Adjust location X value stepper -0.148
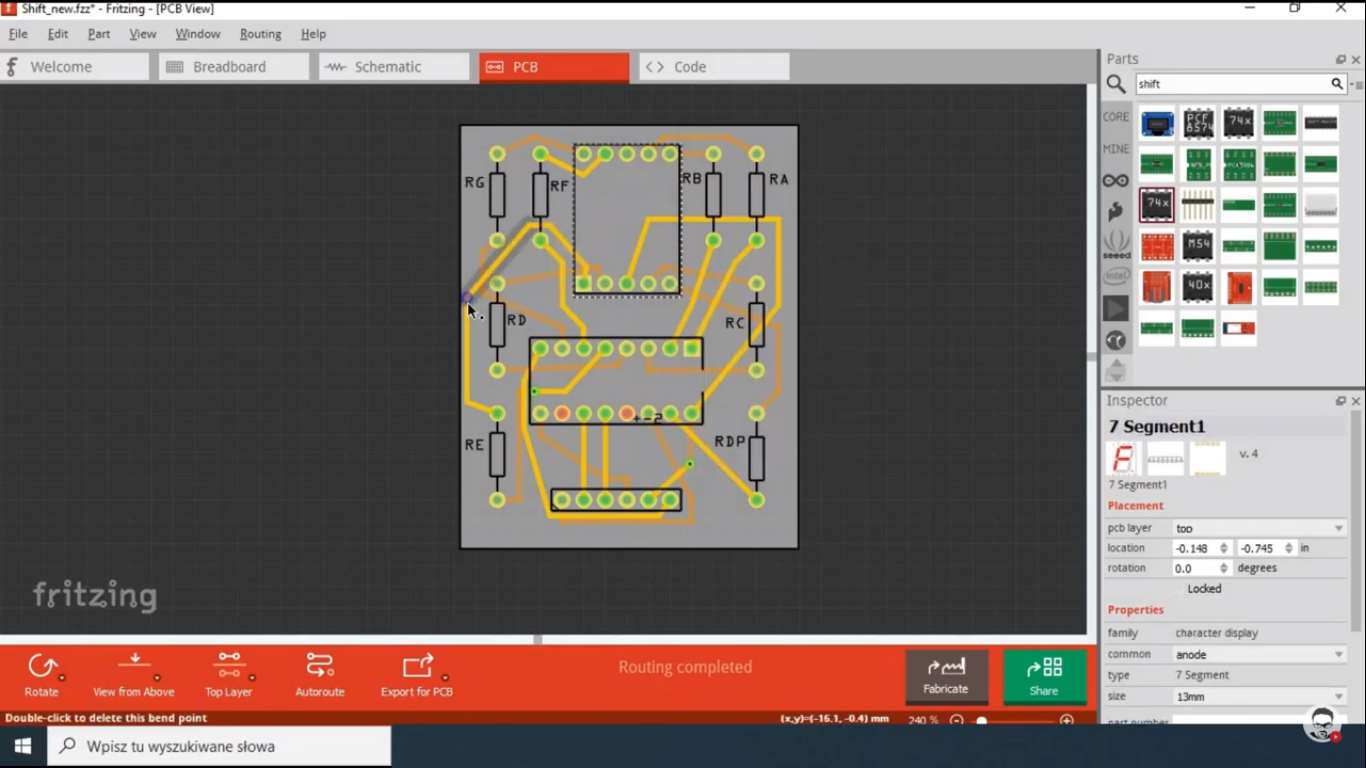The height and width of the screenshot is (768, 1366). coord(1224,548)
